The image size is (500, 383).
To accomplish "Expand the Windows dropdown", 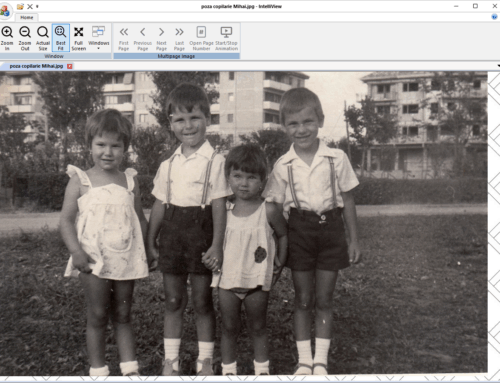I will click(x=99, y=38).
